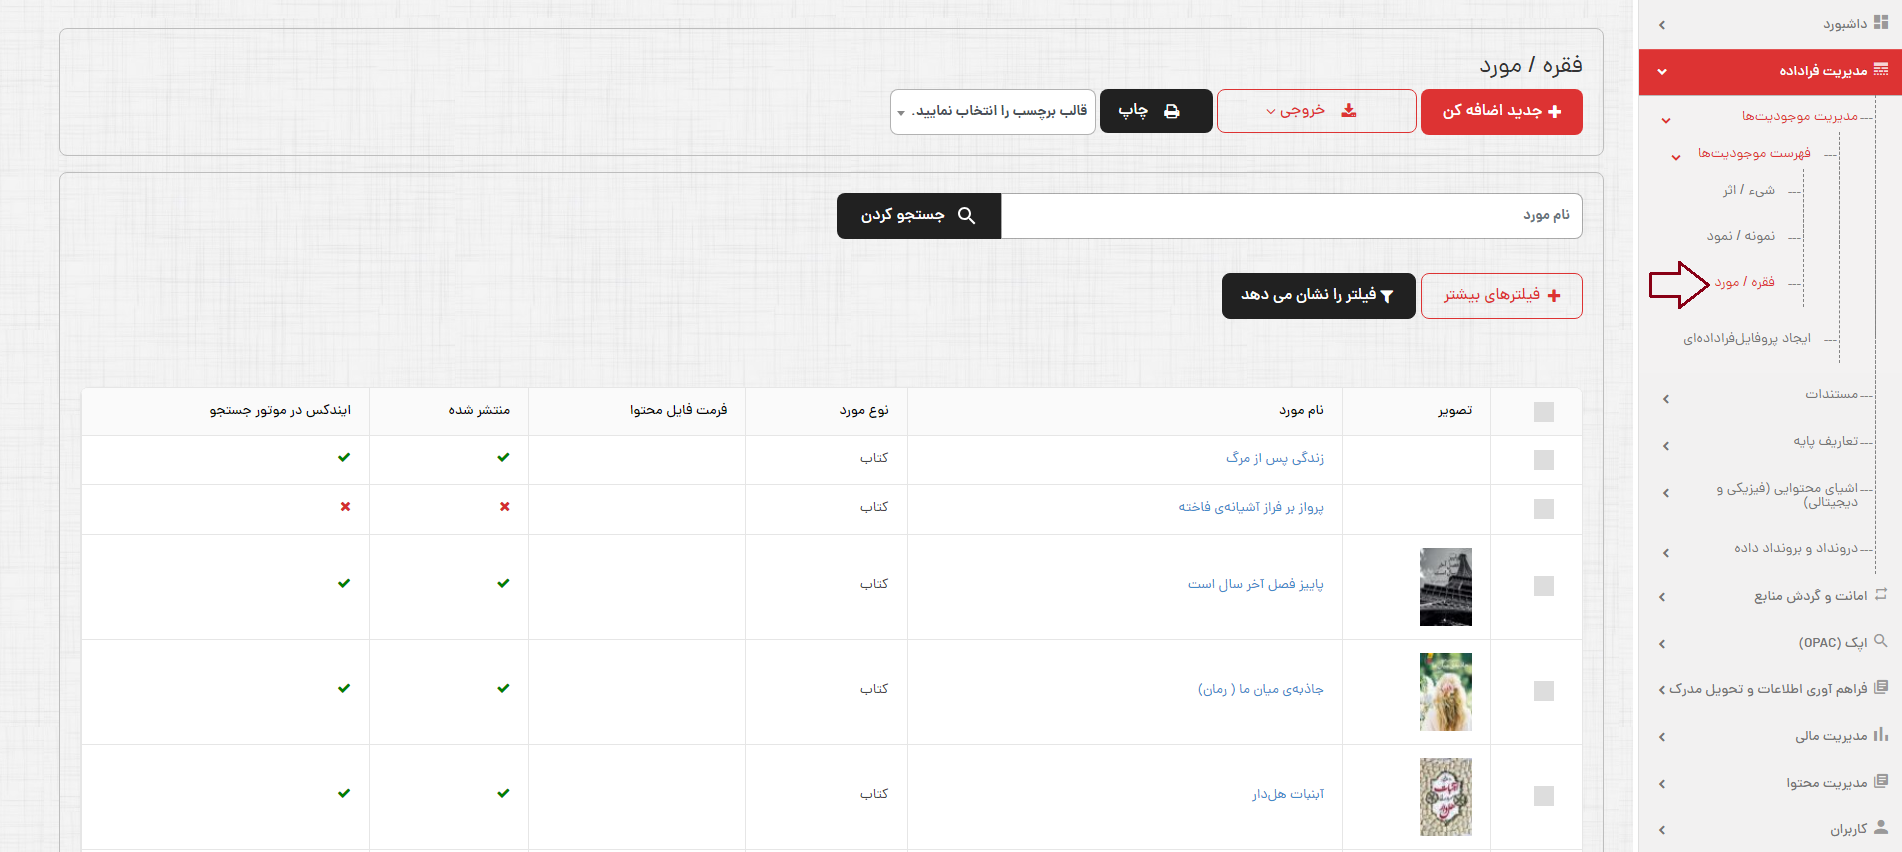
Task: Click the dashboard grid icon in sidebar
Action: [x=1881, y=23]
